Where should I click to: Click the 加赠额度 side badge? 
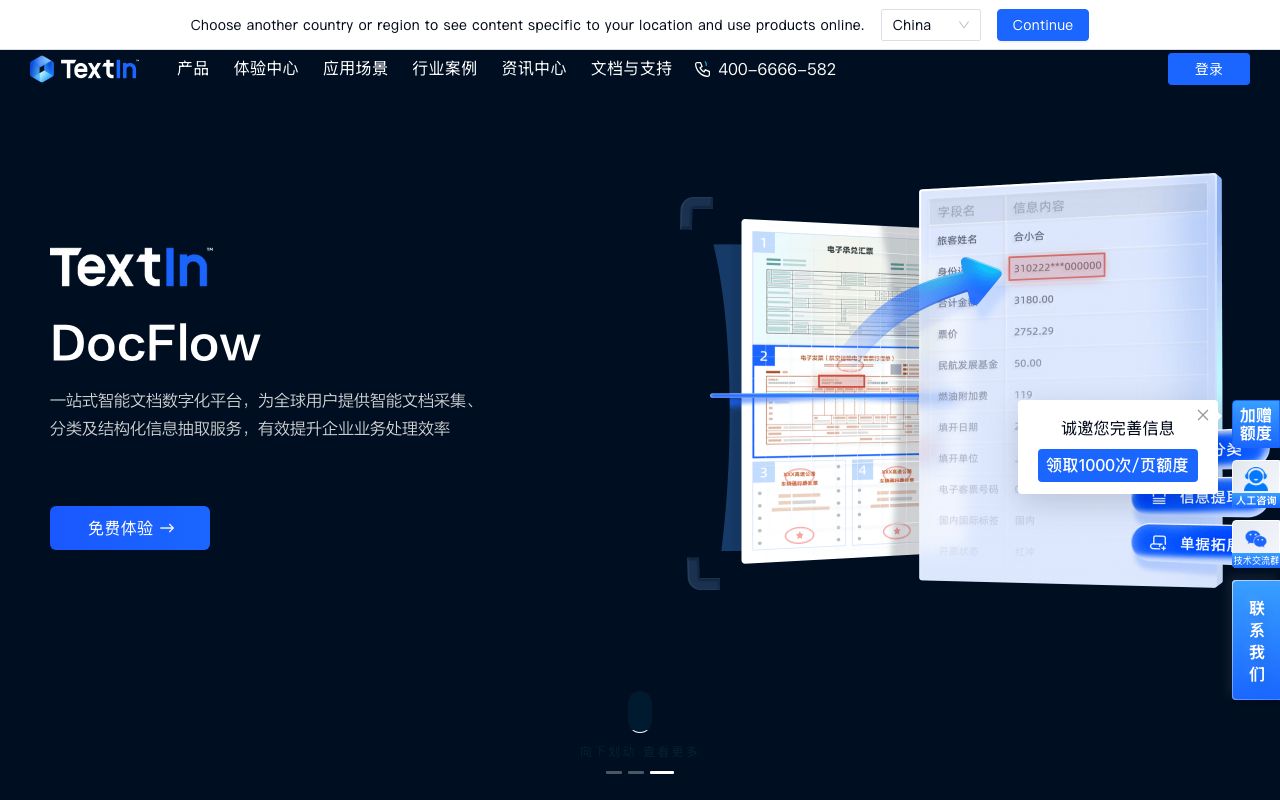coord(1256,424)
